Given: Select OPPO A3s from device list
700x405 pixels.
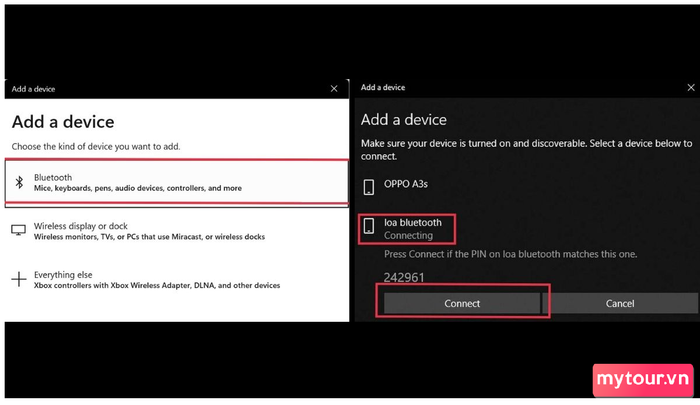Looking at the screenshot, I should tap(527, 187).
